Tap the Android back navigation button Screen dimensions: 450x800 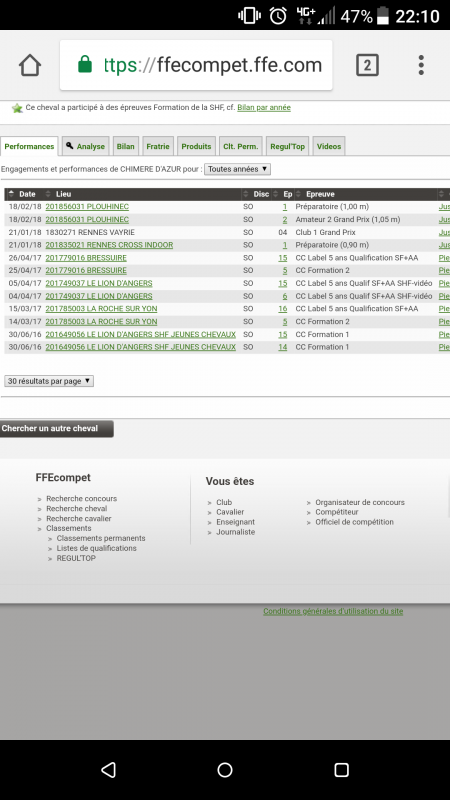point(109,769)
